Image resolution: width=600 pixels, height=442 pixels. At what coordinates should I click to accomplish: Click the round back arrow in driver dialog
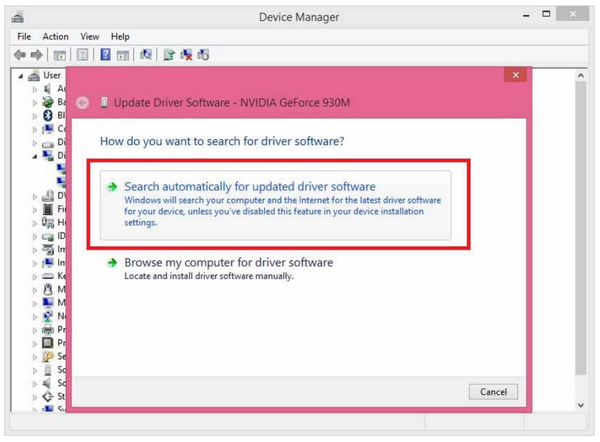point(83,102)
